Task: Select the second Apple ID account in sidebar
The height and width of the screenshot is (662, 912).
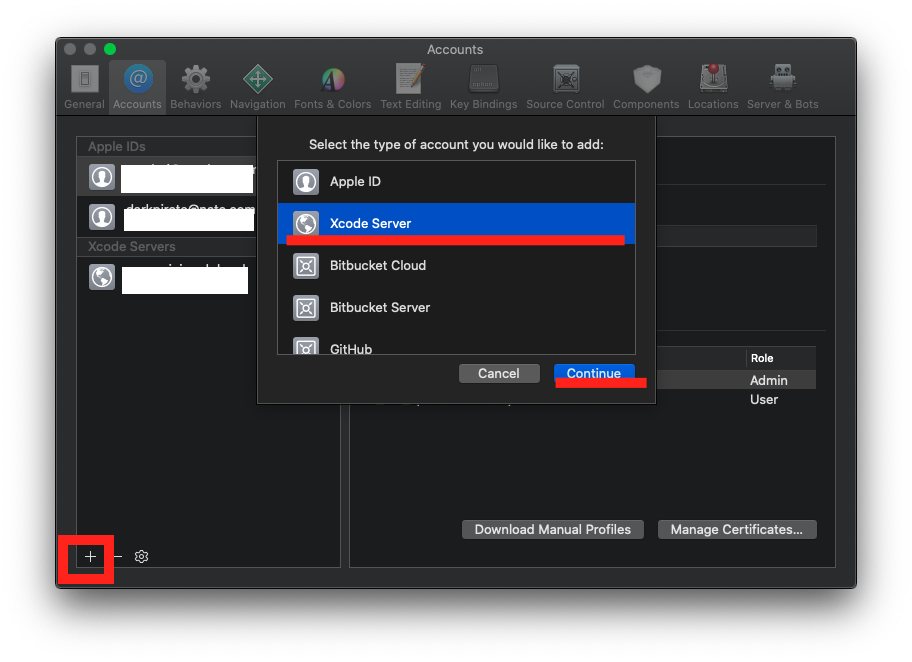Action: coord(167,216)
